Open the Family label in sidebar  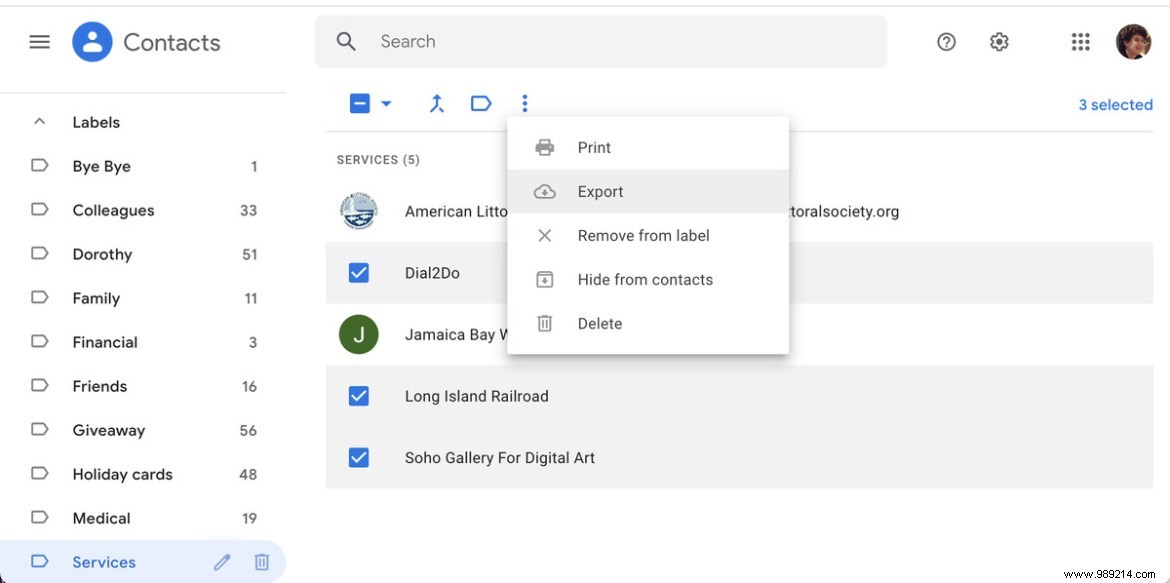coord(96,297)
